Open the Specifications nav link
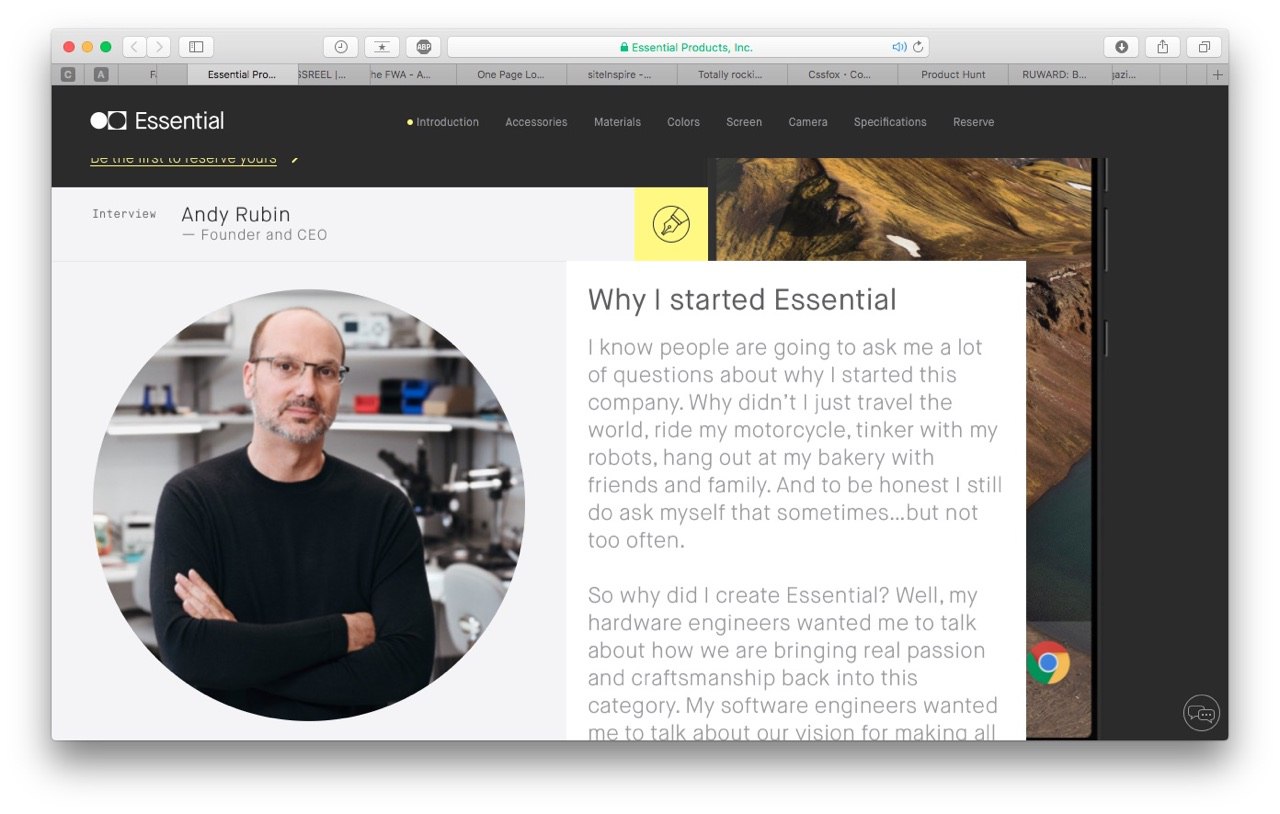Screen dimensions: 1280x814 (x=890, y=122)
